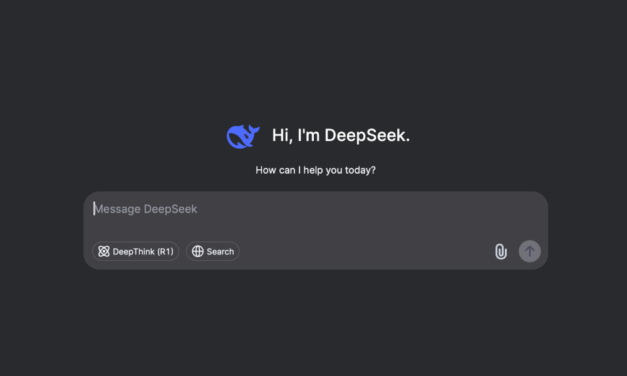Screen dimensions: 627x376
Task: Click the paperclip attach file icon
Action: 501,252
